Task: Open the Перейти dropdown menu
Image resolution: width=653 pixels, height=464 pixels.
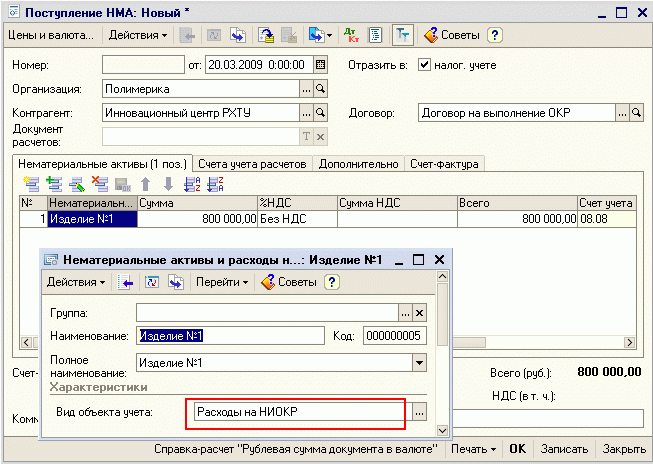Action: point(222,282)
